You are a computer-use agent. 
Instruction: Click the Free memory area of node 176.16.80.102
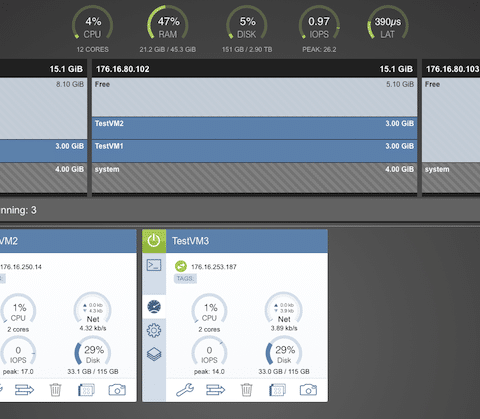click(x=254, y=97)
